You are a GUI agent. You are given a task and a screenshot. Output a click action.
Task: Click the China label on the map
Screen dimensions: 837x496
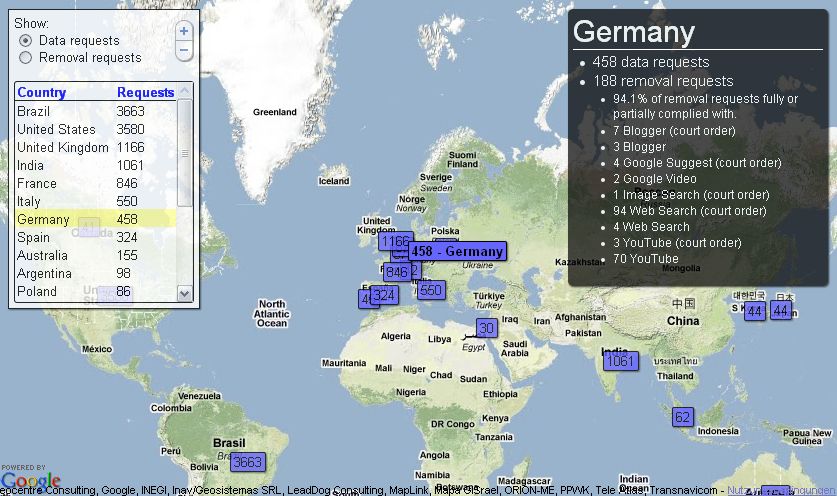tap(683, 321)
